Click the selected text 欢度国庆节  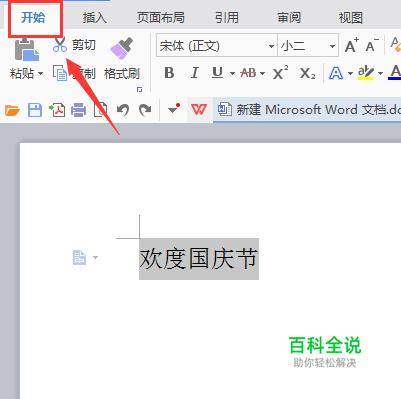click(x=199, y=259)
